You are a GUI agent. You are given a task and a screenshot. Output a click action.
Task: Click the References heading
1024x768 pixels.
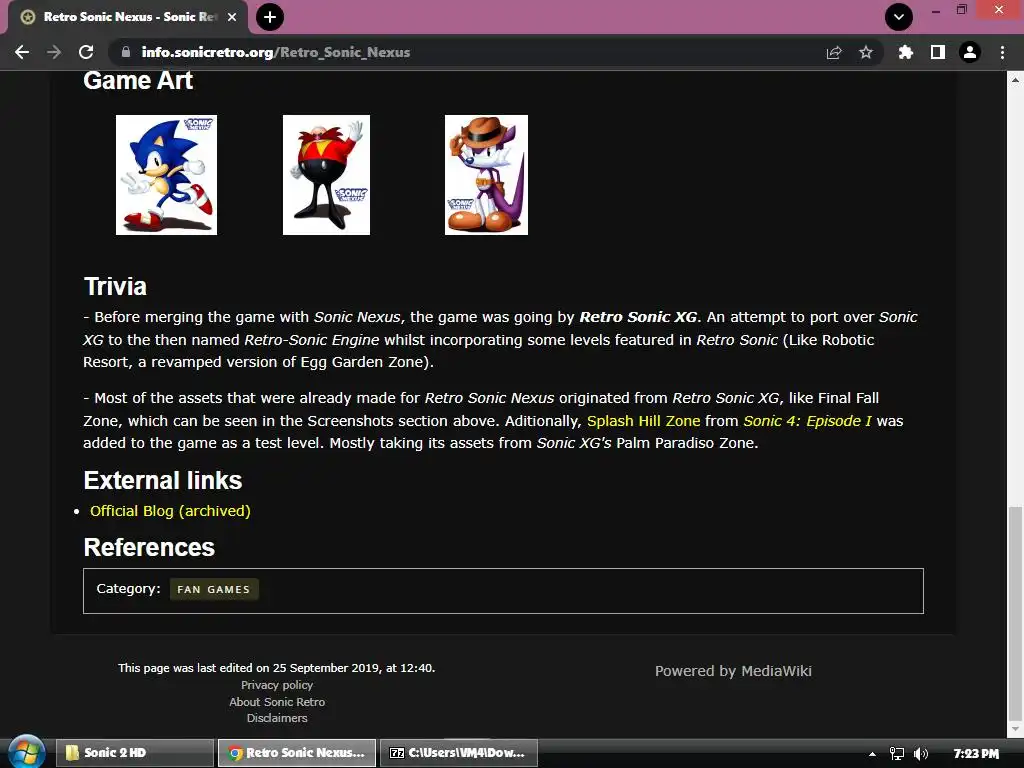point(149,547)
